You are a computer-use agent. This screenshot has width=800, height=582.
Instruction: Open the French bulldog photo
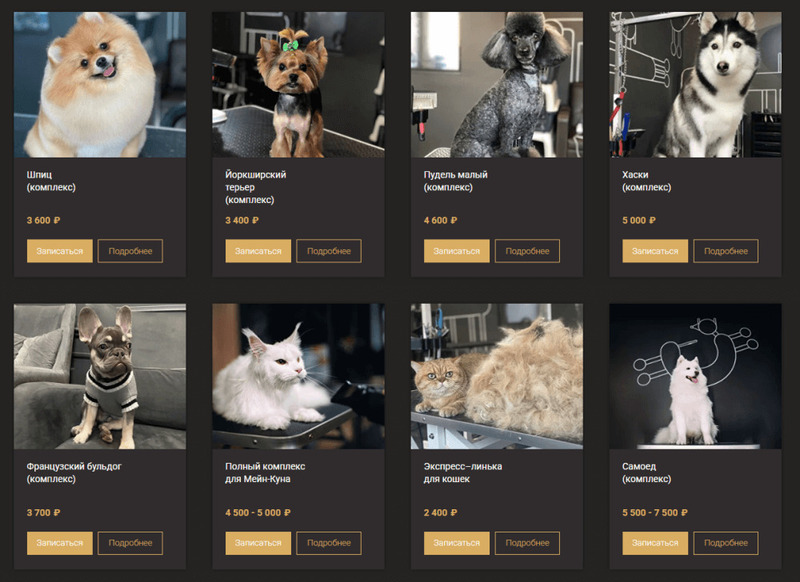click(x=100, y=376)
